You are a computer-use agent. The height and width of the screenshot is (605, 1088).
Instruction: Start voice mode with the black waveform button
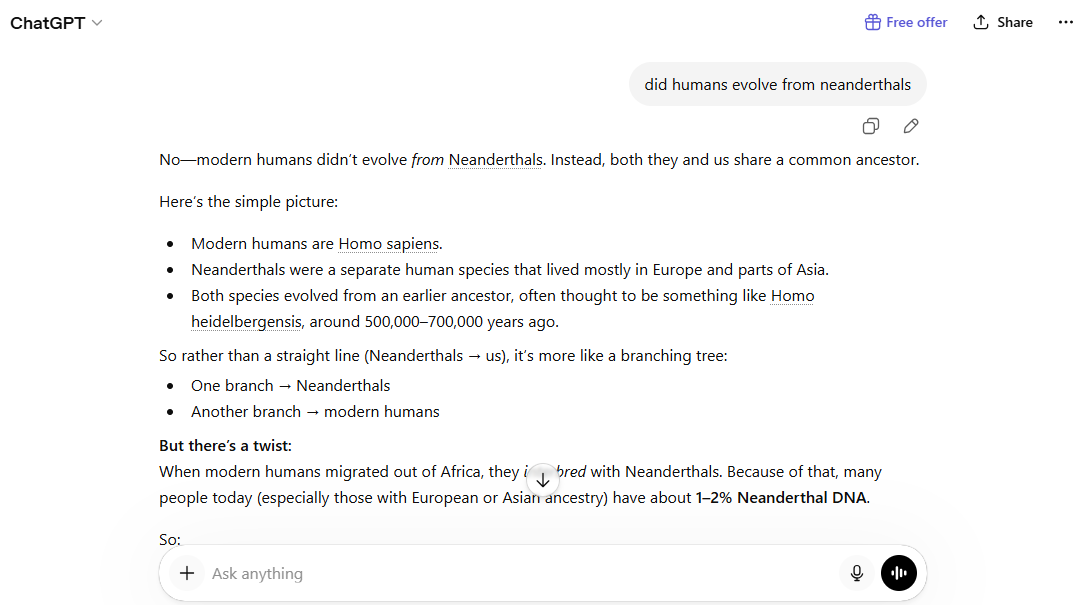pos(899,573)
